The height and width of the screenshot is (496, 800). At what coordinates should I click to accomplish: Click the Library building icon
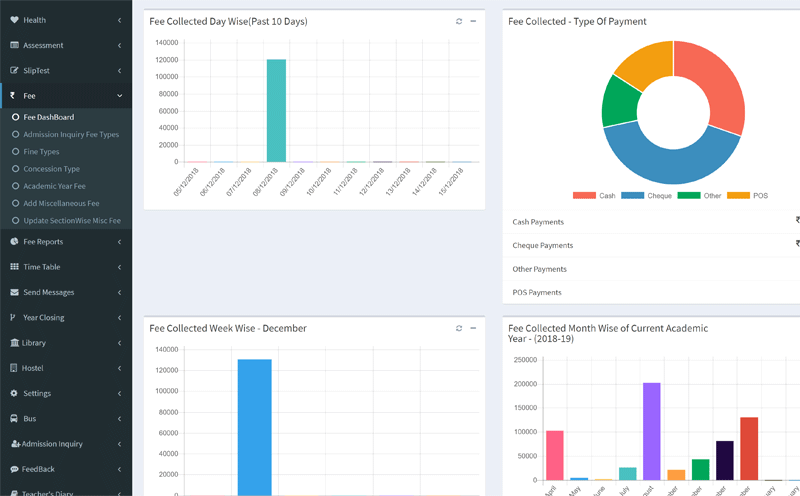coord(14,342)
